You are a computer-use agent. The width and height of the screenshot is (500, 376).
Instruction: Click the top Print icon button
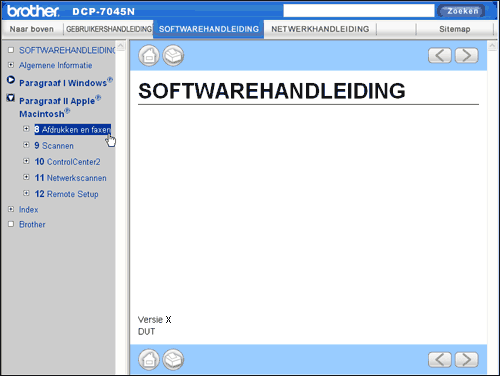coord(173,55)
